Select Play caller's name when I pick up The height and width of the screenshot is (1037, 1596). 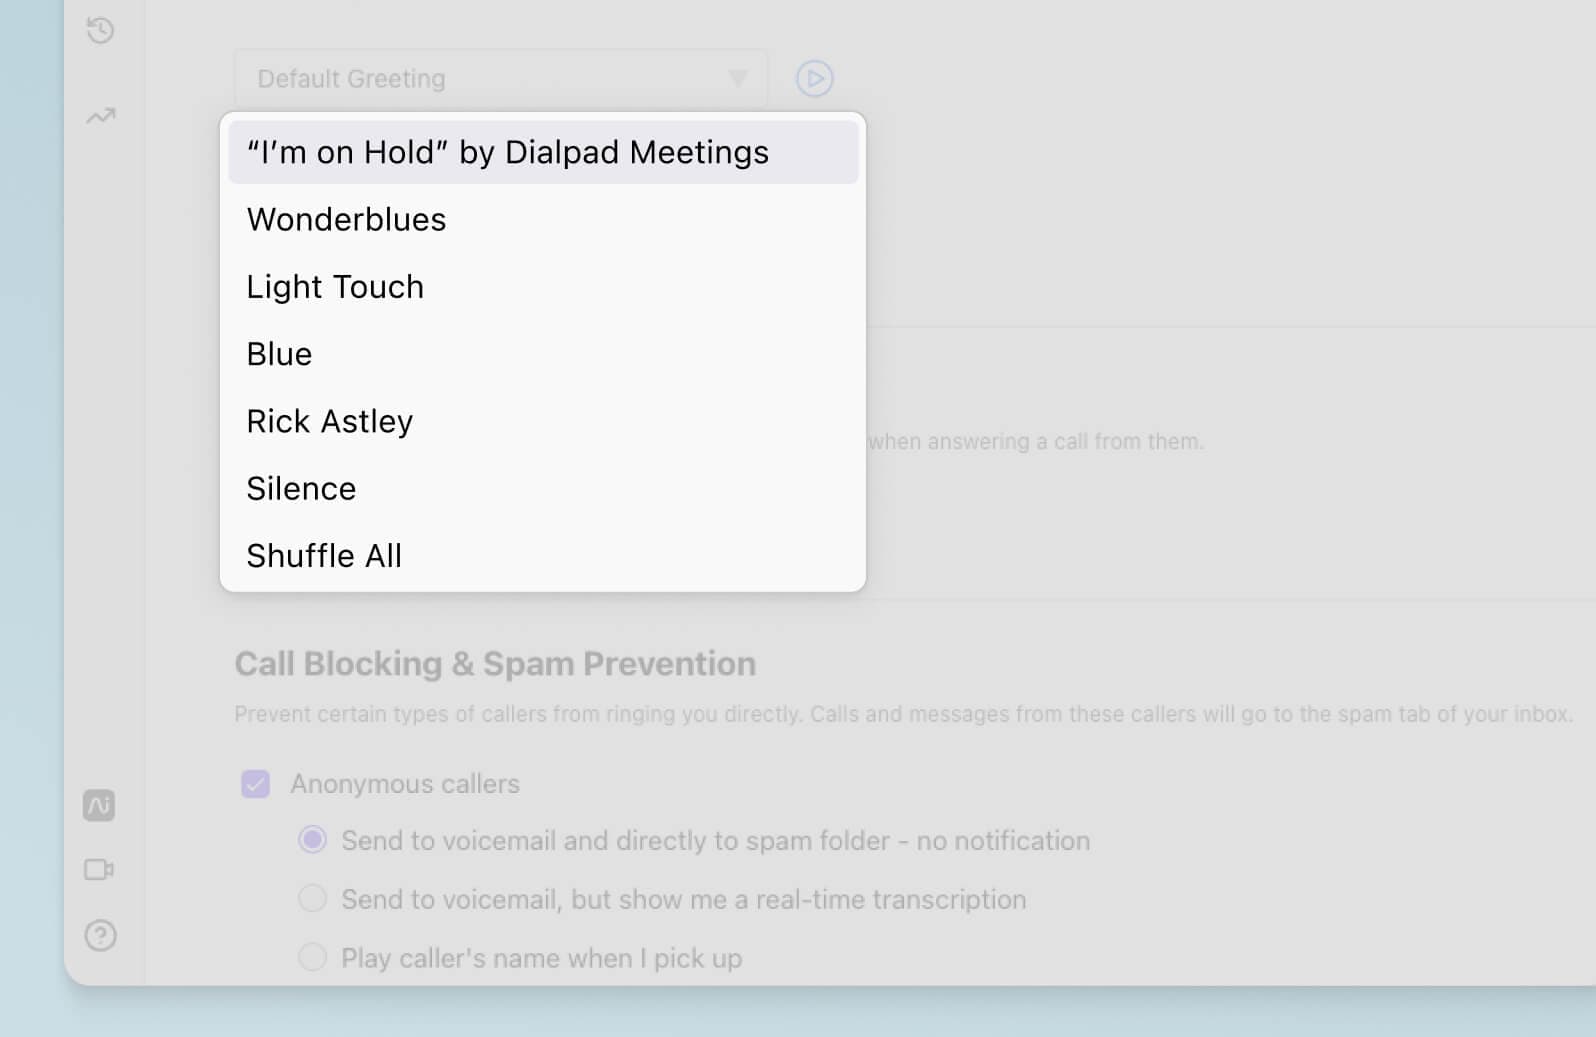pyautogui.click(x=312, y=957)
